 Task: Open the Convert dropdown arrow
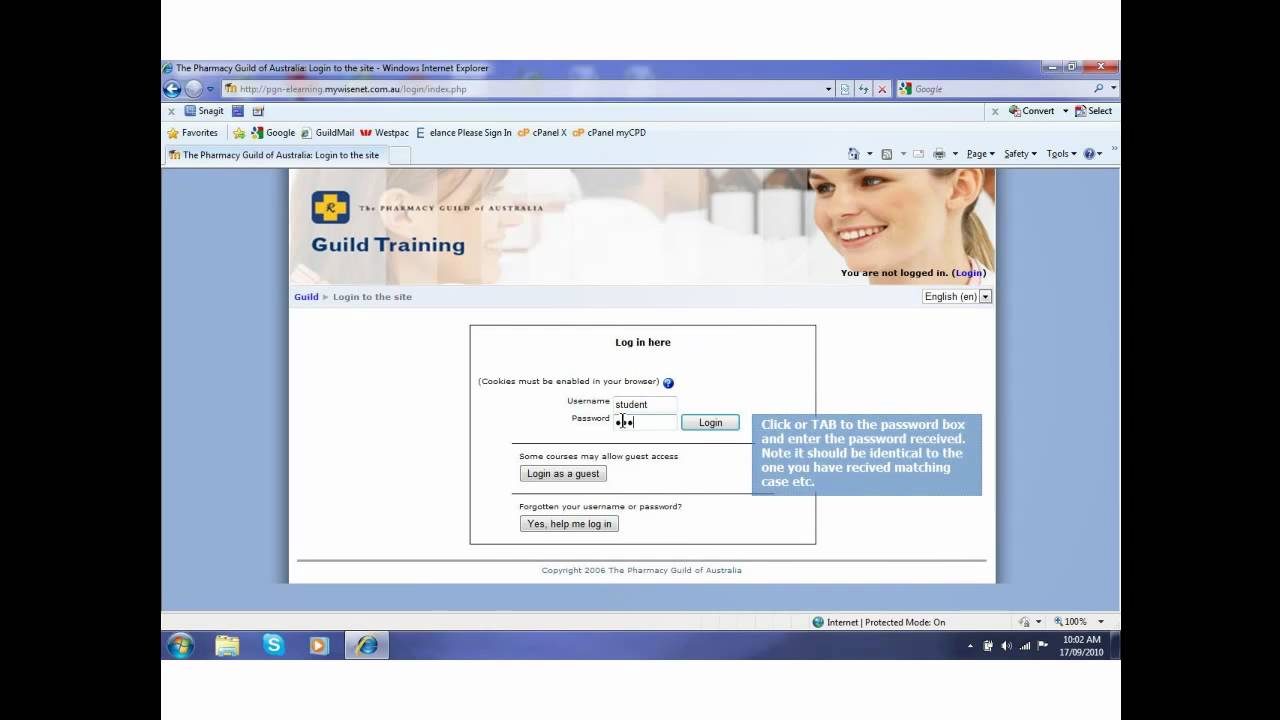[1065, 111]
